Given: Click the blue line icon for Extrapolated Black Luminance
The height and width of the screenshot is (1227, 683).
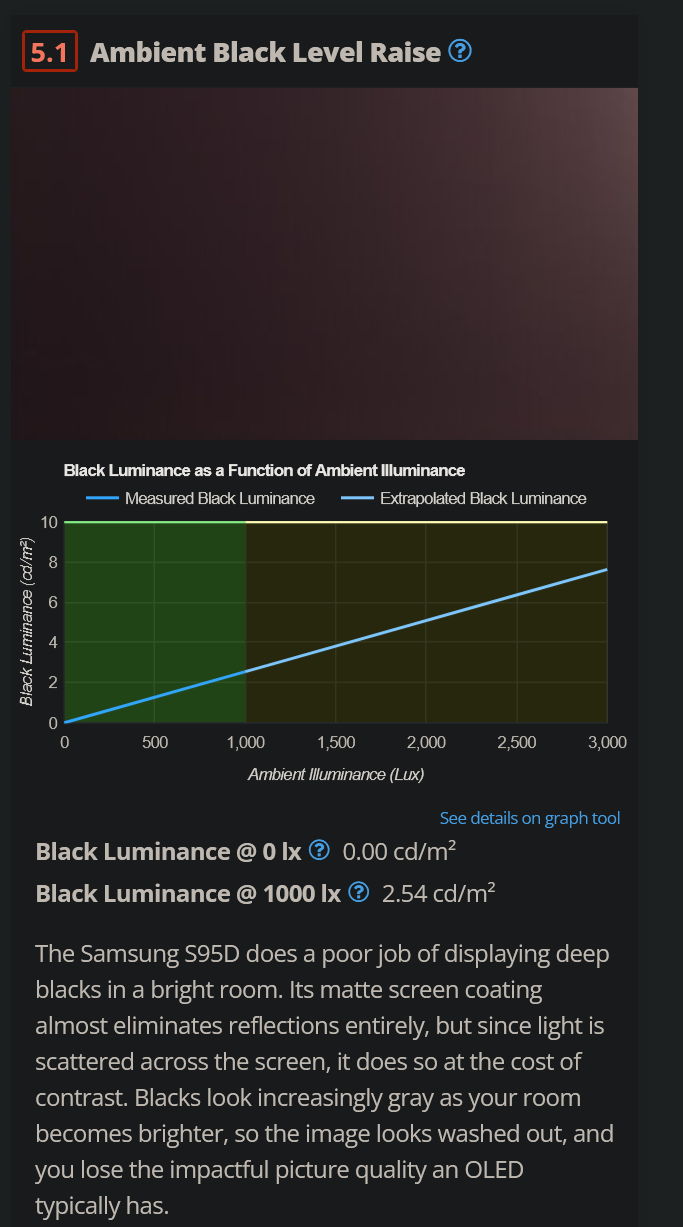Looking at the screenshot, I should click(358, 497).
